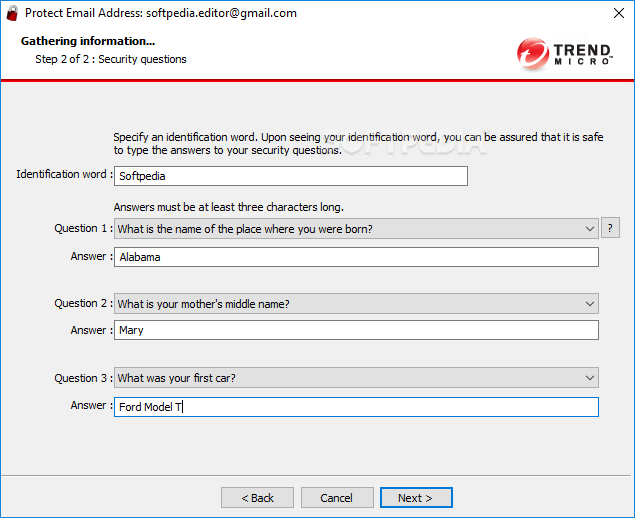Focus the Identification word field

pos(291,176)
